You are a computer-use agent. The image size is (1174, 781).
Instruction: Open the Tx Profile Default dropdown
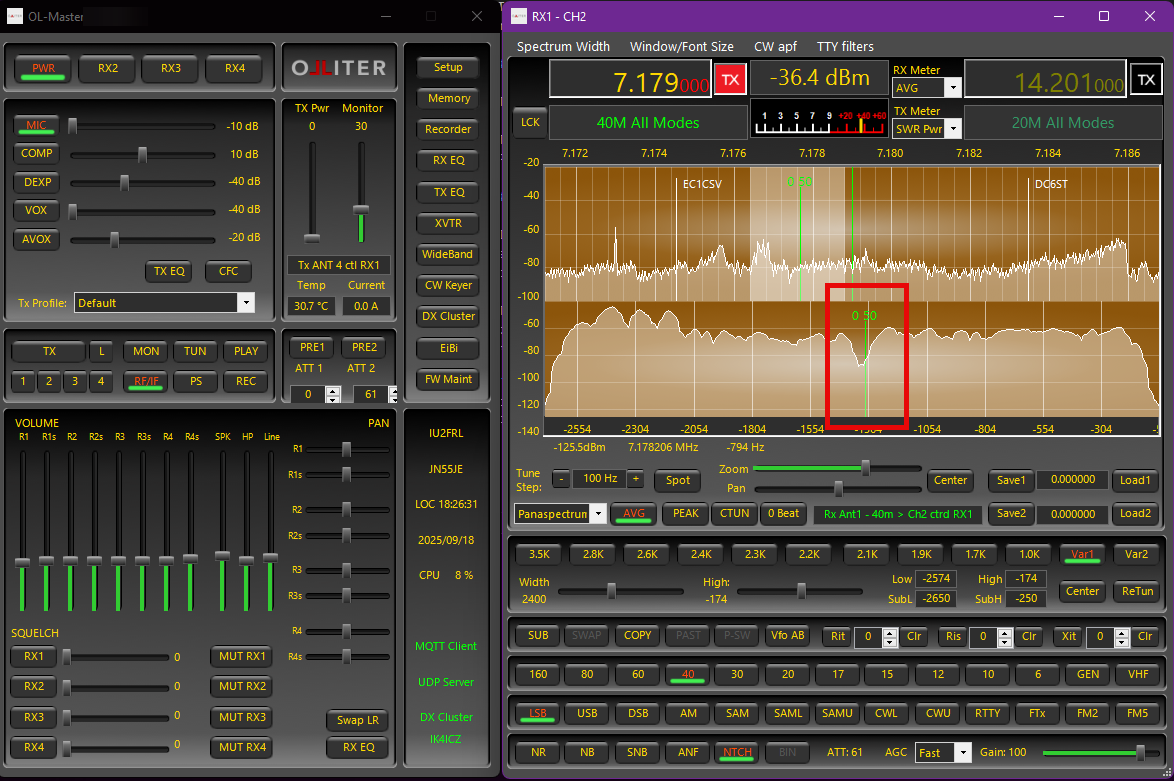point(245,303)
